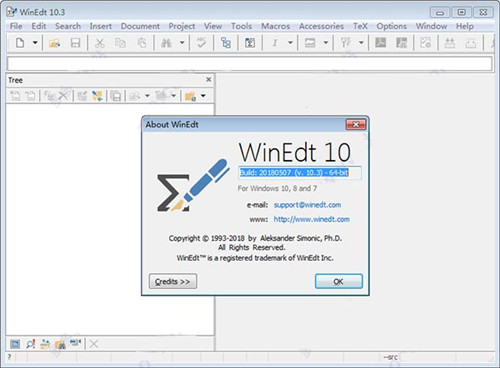
Task: Click the support@winedt.com email link
Action: pyautogui.click(x=307, y=205)
